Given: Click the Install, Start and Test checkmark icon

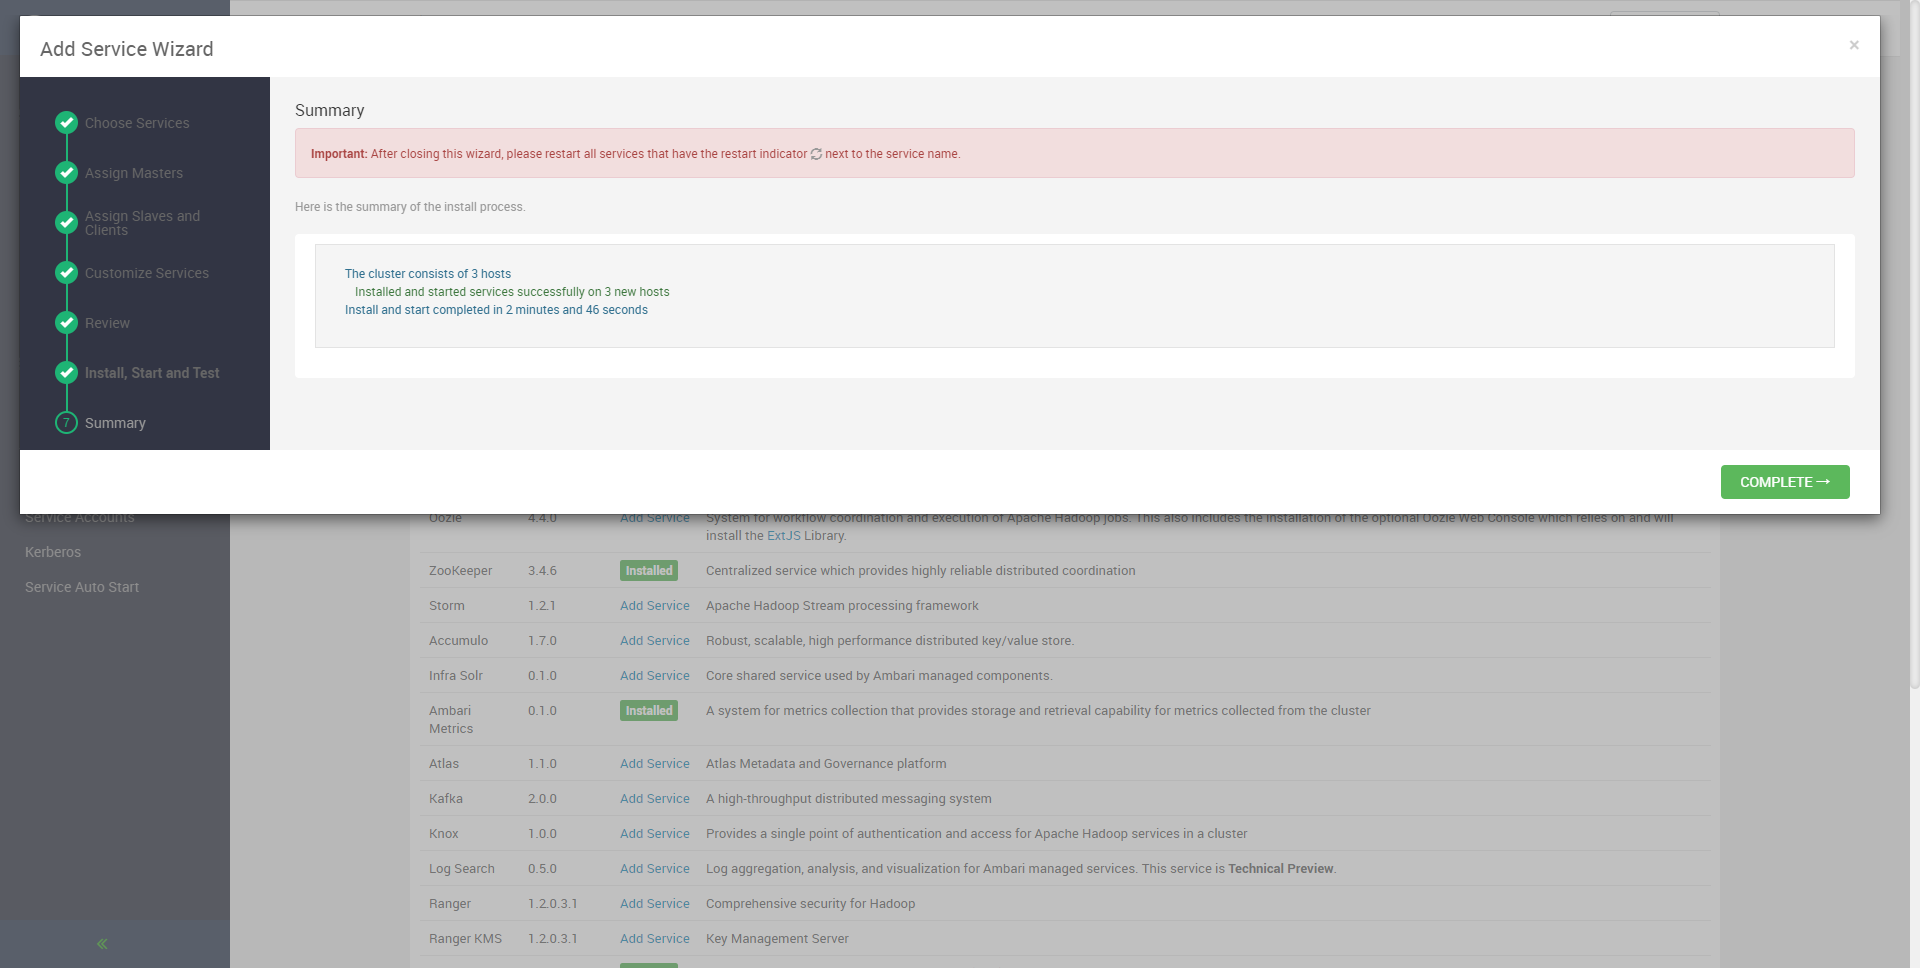Looking at the screenshot, I should point(67,373).
